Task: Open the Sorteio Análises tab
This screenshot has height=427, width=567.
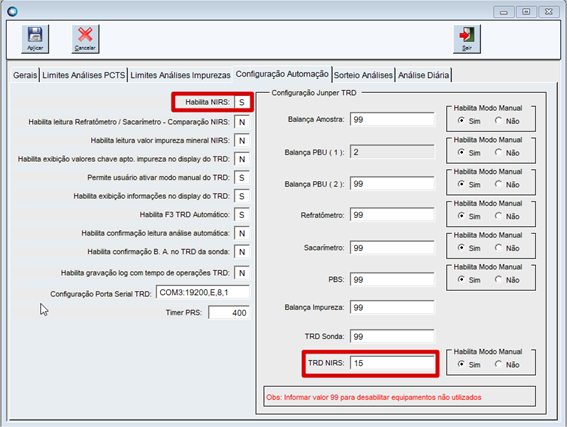Action: (363, 75)
